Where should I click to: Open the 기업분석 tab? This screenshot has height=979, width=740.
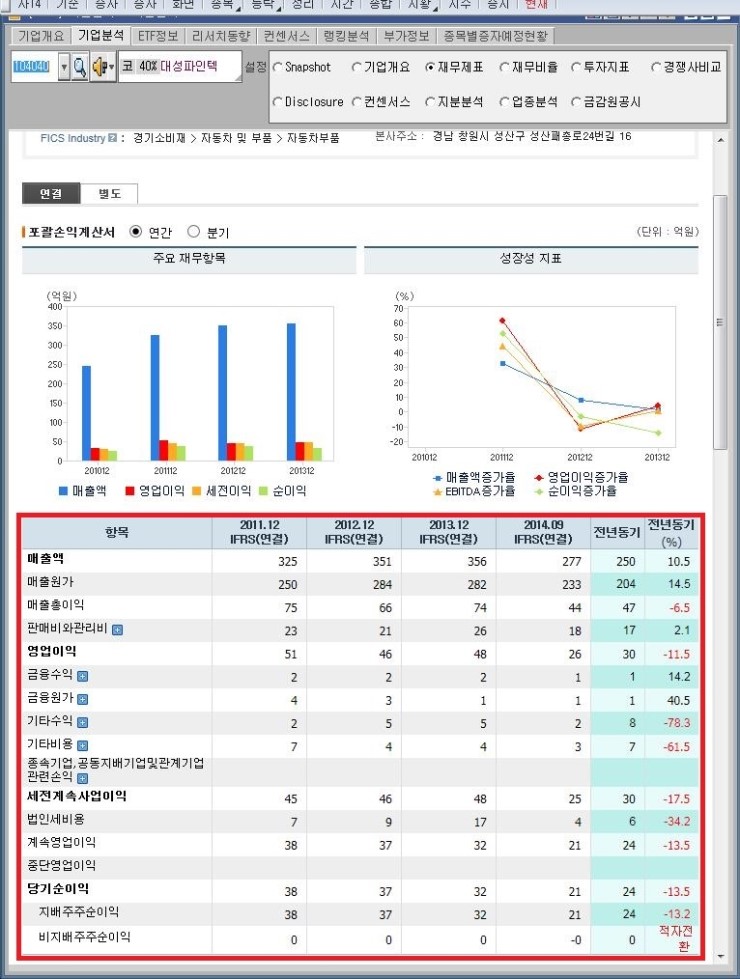(101, 36)
